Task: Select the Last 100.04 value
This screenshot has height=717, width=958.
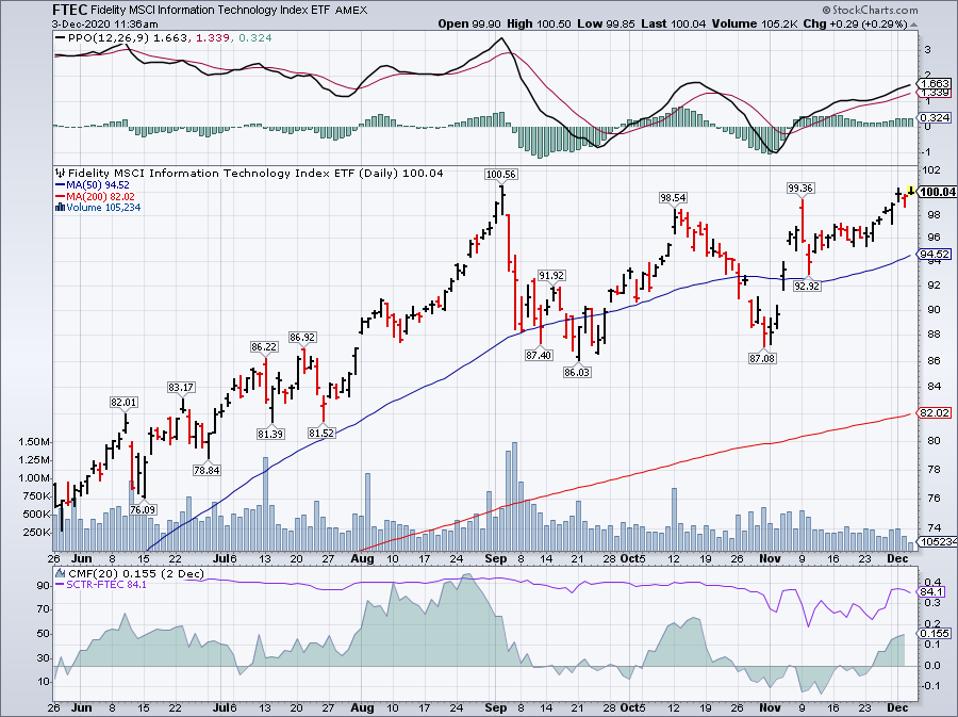Action: 674,24
